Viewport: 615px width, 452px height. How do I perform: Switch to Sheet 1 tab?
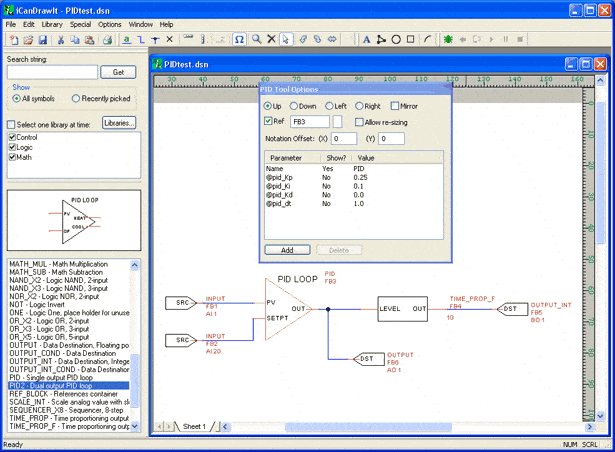pos(193,426)
